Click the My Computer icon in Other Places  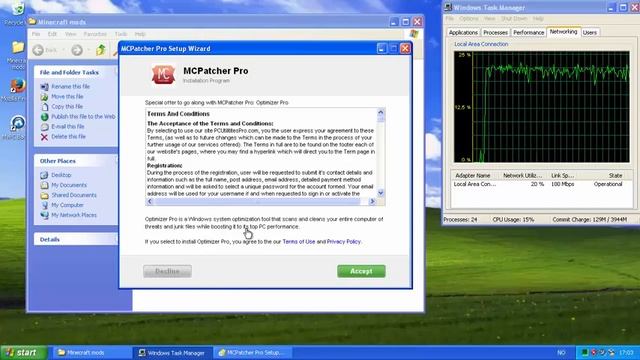point(44,205)
